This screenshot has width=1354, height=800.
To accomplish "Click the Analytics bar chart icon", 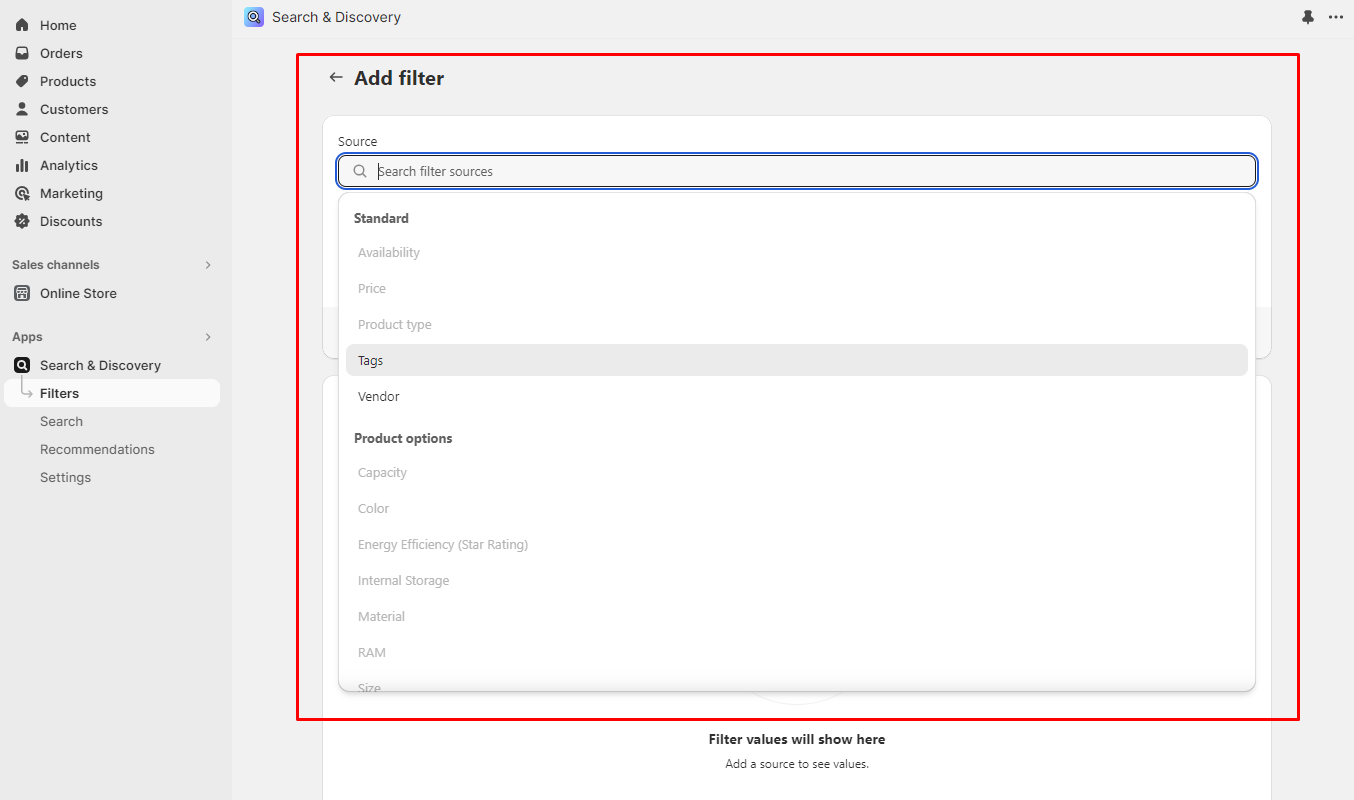I will 22,165.
